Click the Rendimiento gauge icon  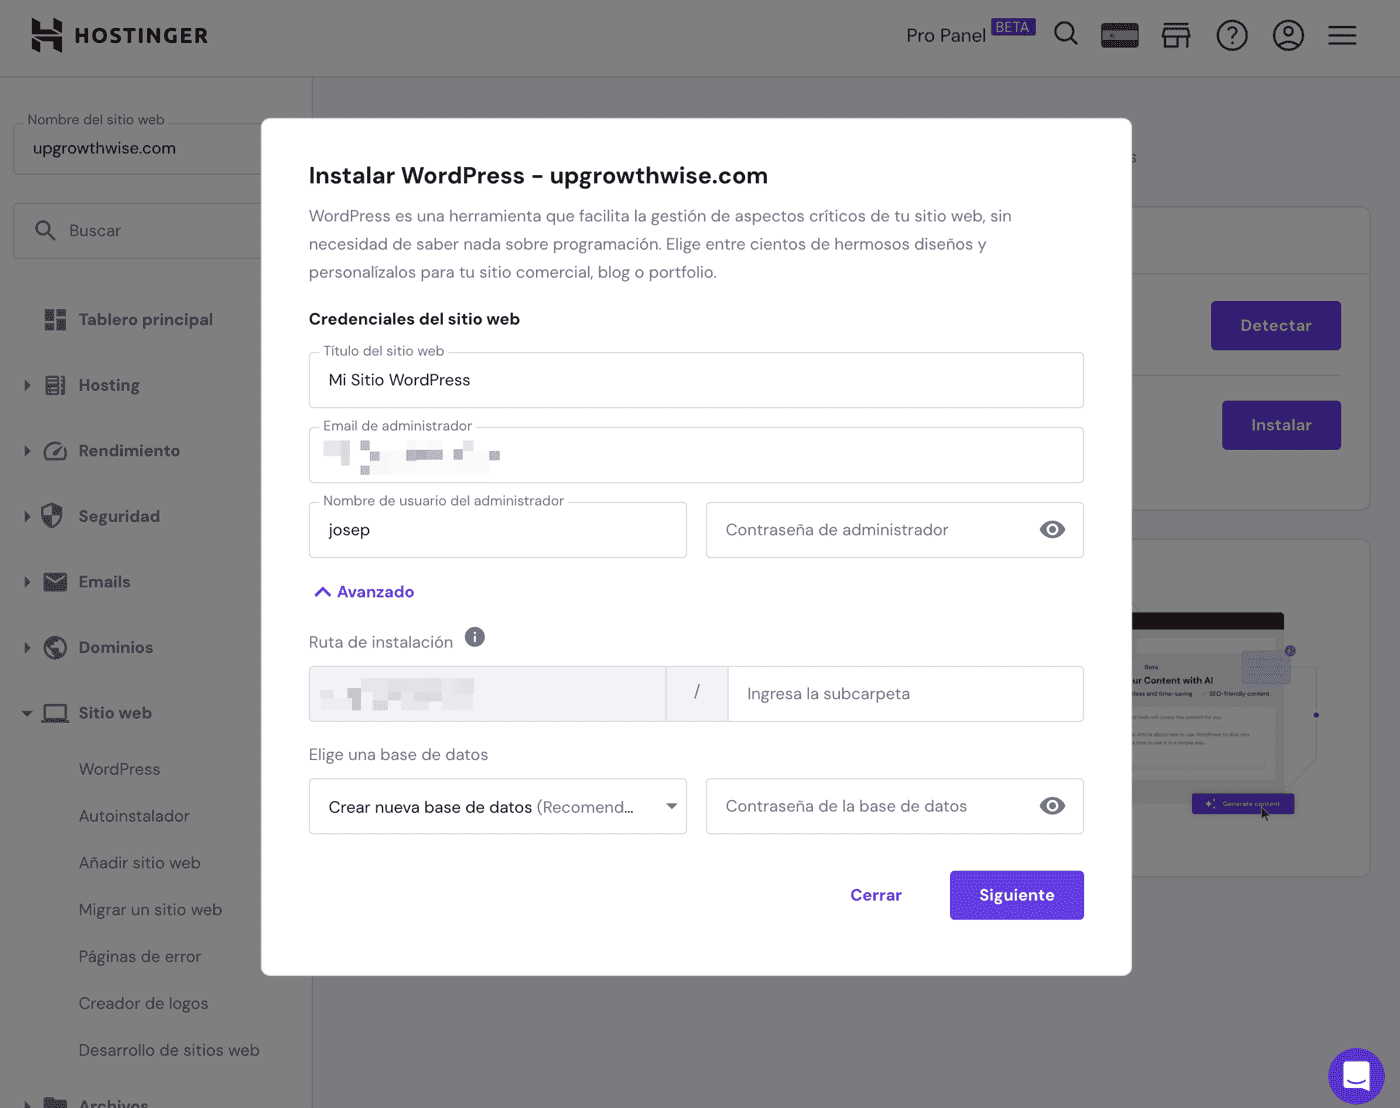[x=55, y=451]
